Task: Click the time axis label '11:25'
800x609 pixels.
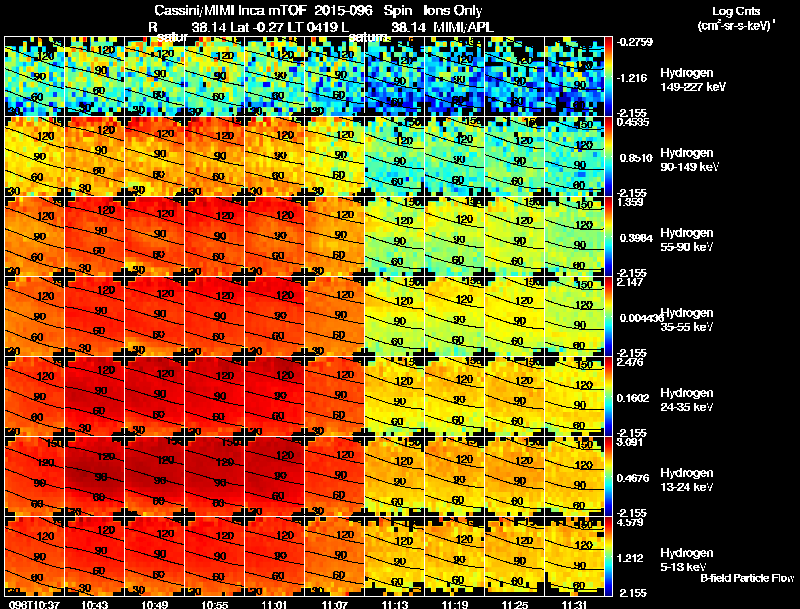Action: (x=515, y=605)
